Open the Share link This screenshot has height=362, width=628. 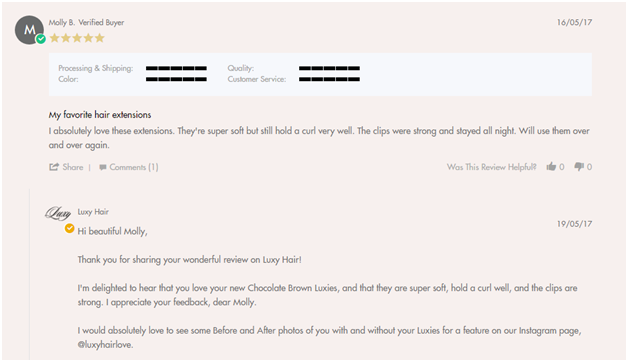(73, 167)
